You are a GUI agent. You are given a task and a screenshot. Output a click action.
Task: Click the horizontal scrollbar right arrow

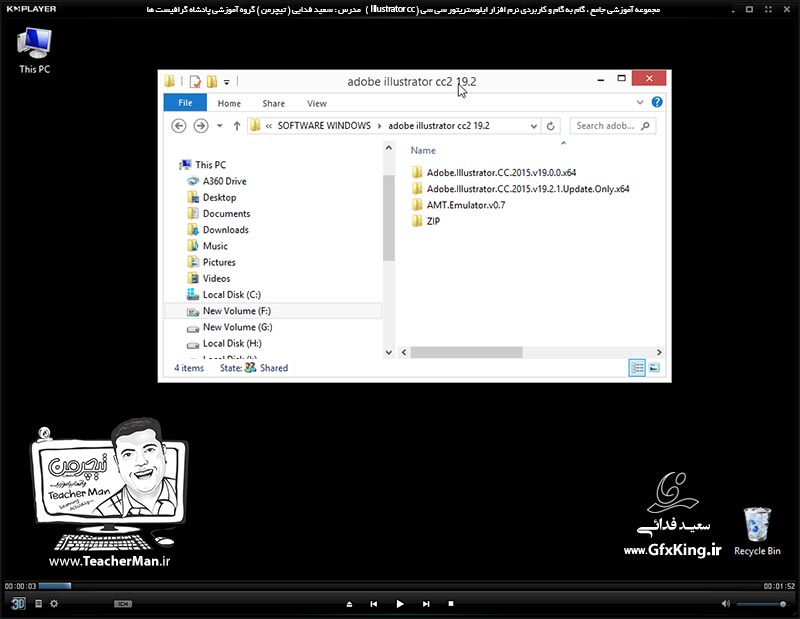click(659, 352)
